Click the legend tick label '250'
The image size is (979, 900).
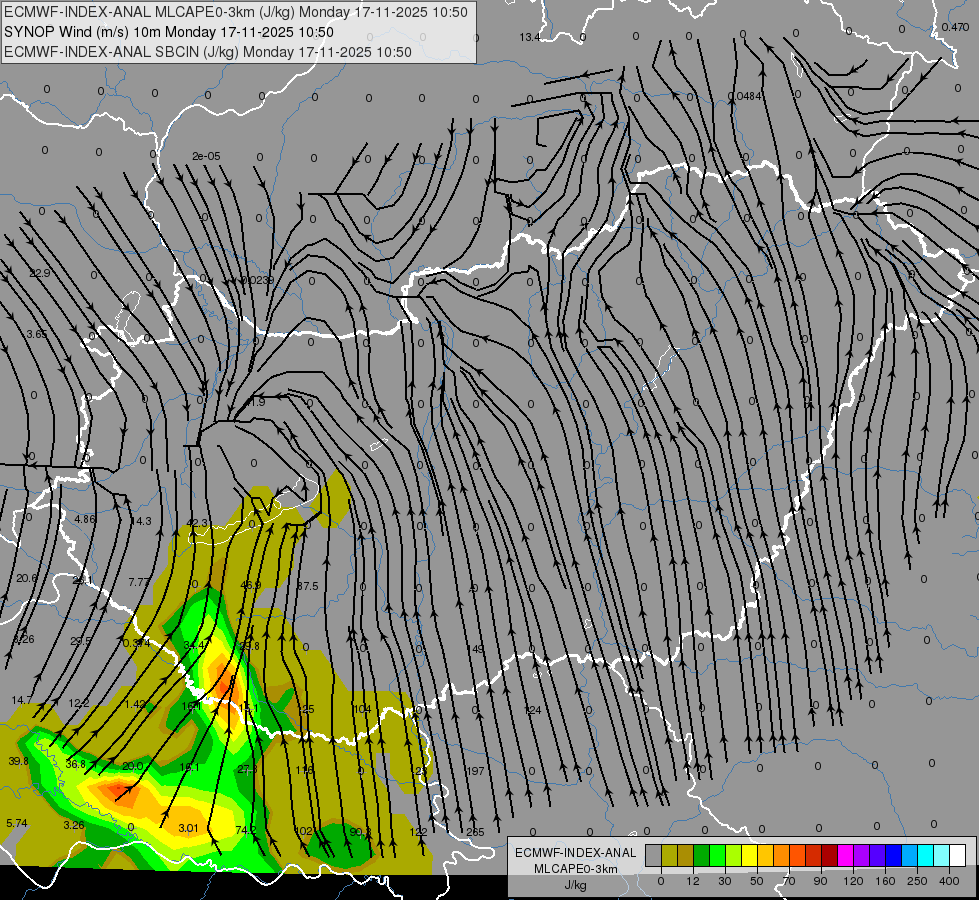[917, 881]
